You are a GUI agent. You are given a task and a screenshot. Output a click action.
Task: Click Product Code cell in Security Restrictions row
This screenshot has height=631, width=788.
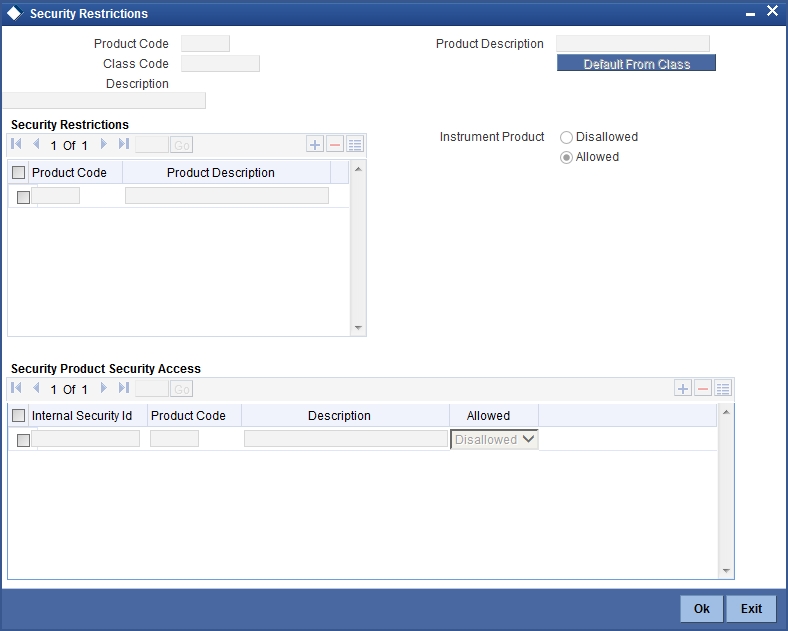click(x=56, y=195)
